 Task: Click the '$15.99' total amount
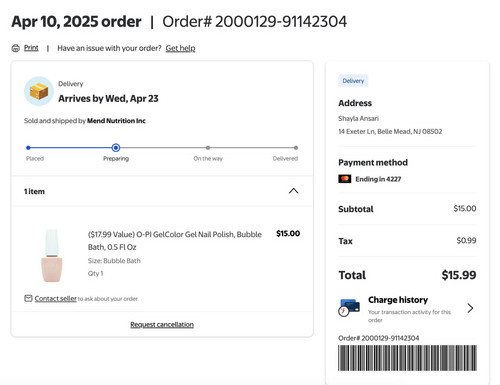pyautogui.click(x=459, y=275)
